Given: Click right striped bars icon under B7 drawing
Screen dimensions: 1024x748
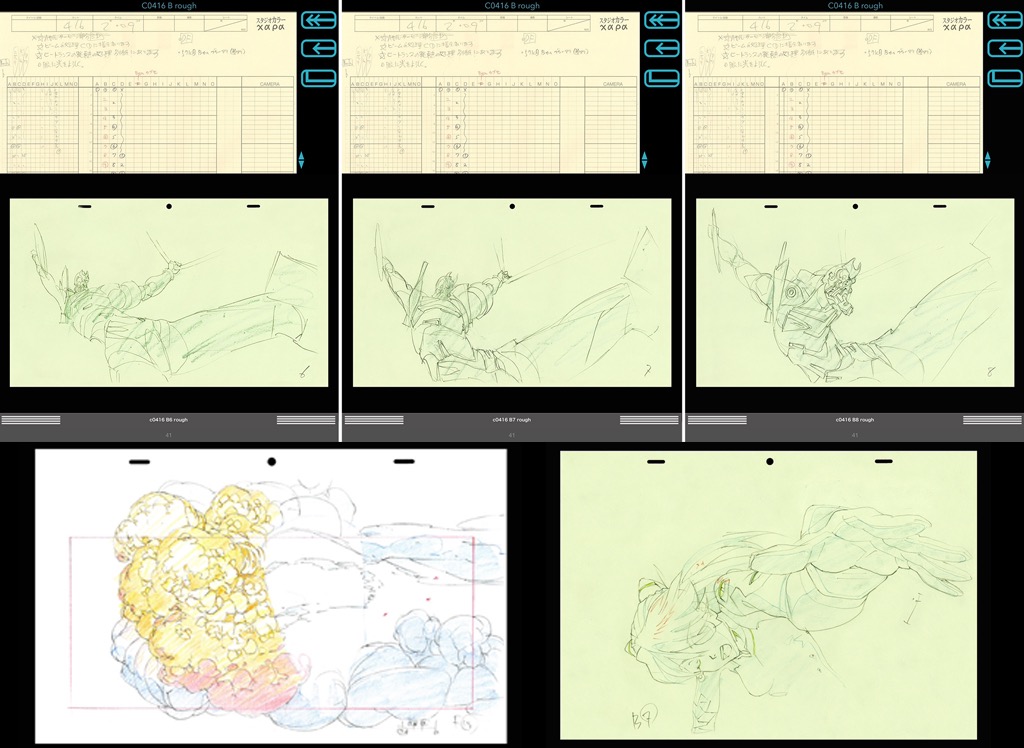Looking at the screenshot, I should click(649, 420).
